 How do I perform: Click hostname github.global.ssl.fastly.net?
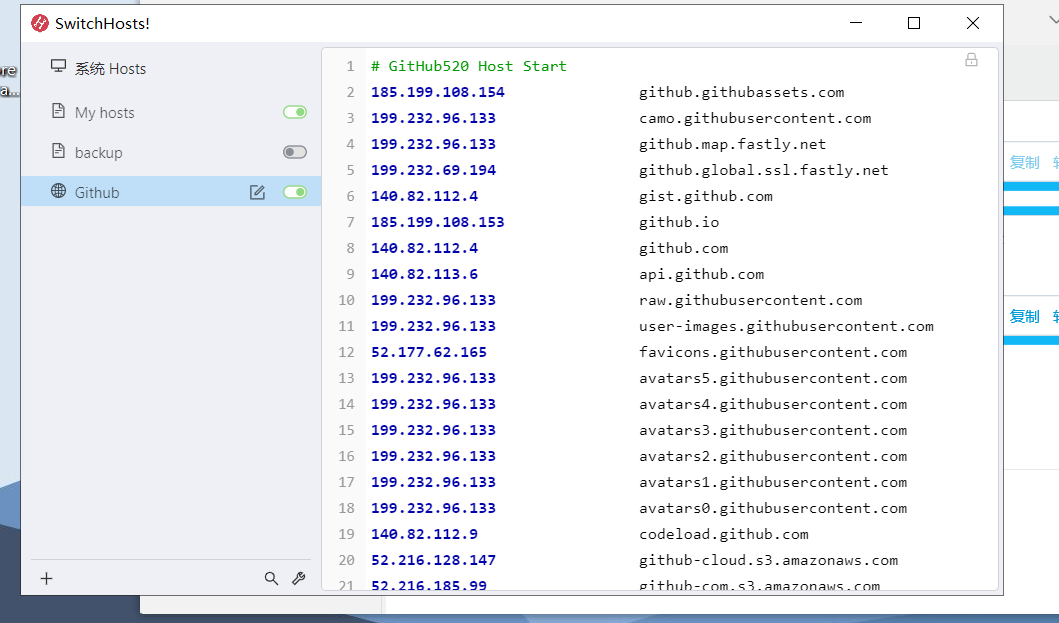(764, 170)
